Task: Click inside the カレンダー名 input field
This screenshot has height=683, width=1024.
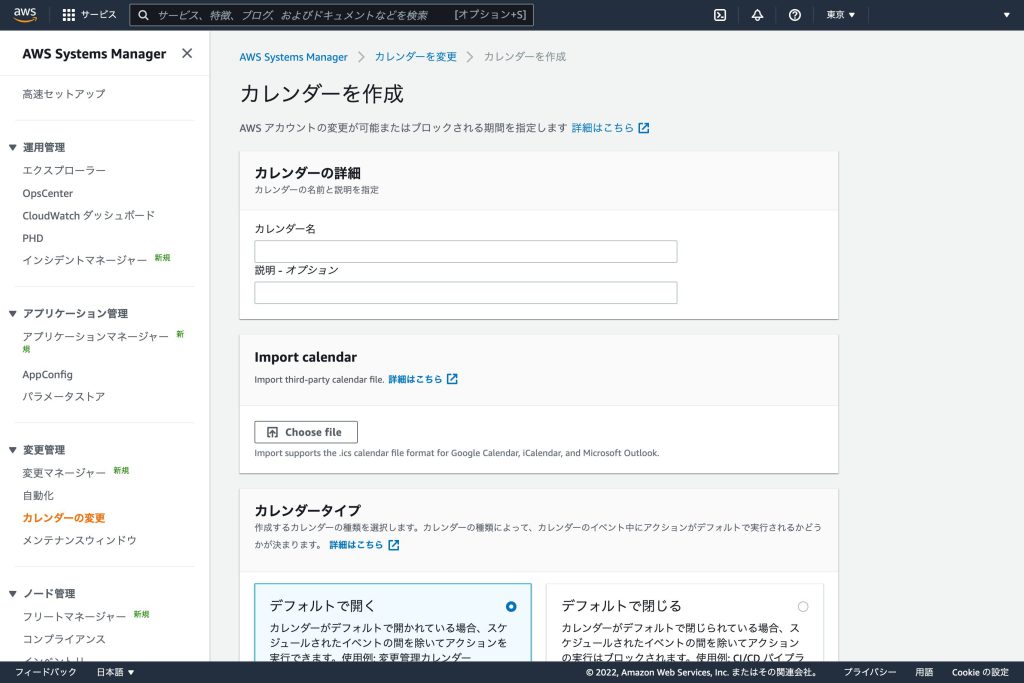Action: click(x=465, y=251)
